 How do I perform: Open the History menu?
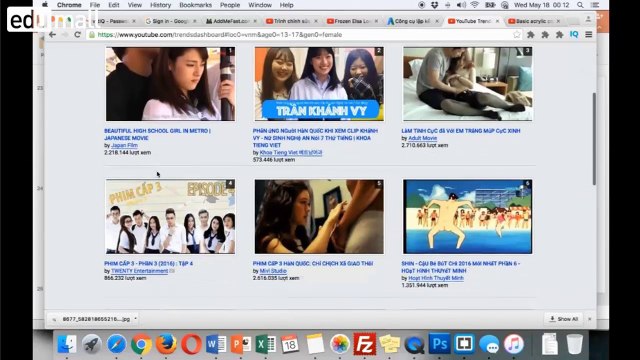pyautogui.click(x=160, y=5)
